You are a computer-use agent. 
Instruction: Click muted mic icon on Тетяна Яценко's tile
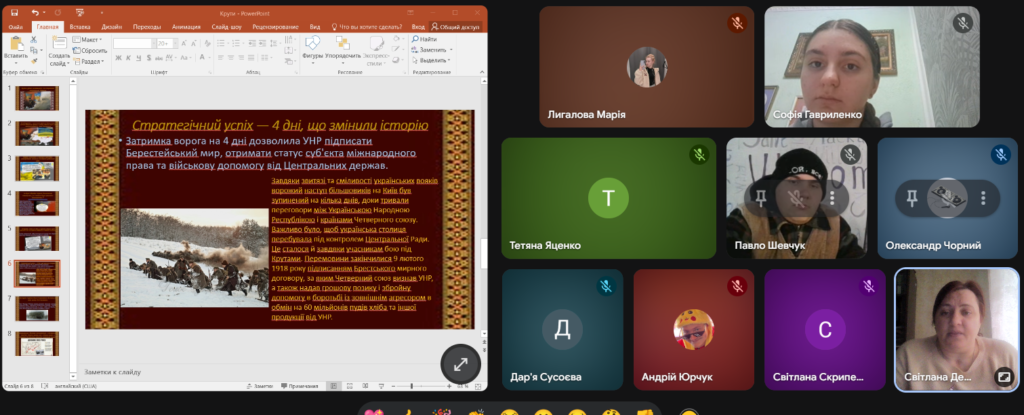(698, 155)
